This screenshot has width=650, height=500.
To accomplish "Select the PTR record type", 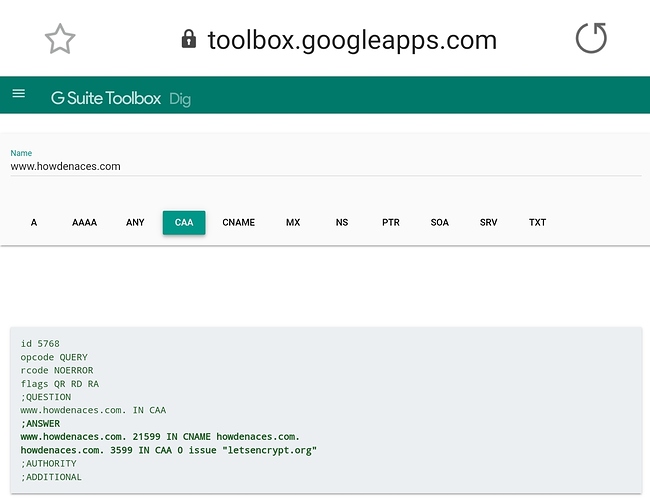I will tap(391, 223).
